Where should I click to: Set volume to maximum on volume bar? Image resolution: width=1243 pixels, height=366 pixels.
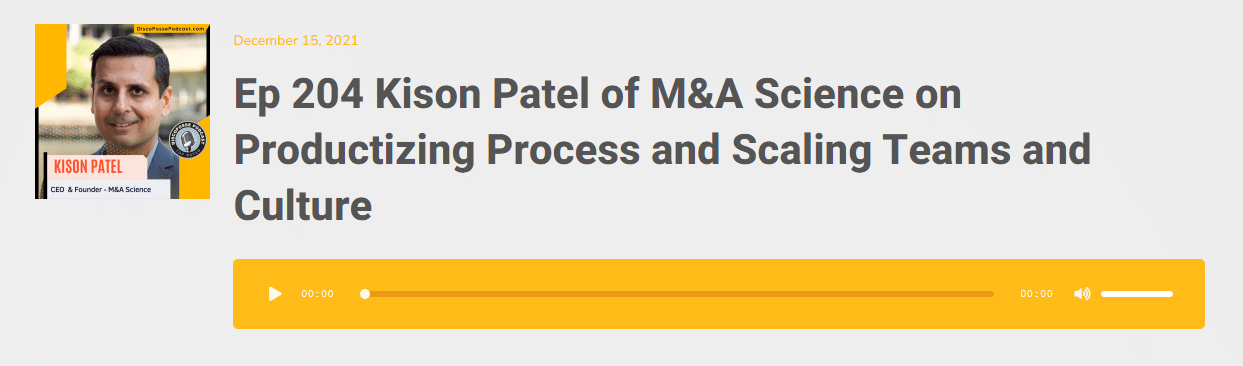click(1171, 294)
